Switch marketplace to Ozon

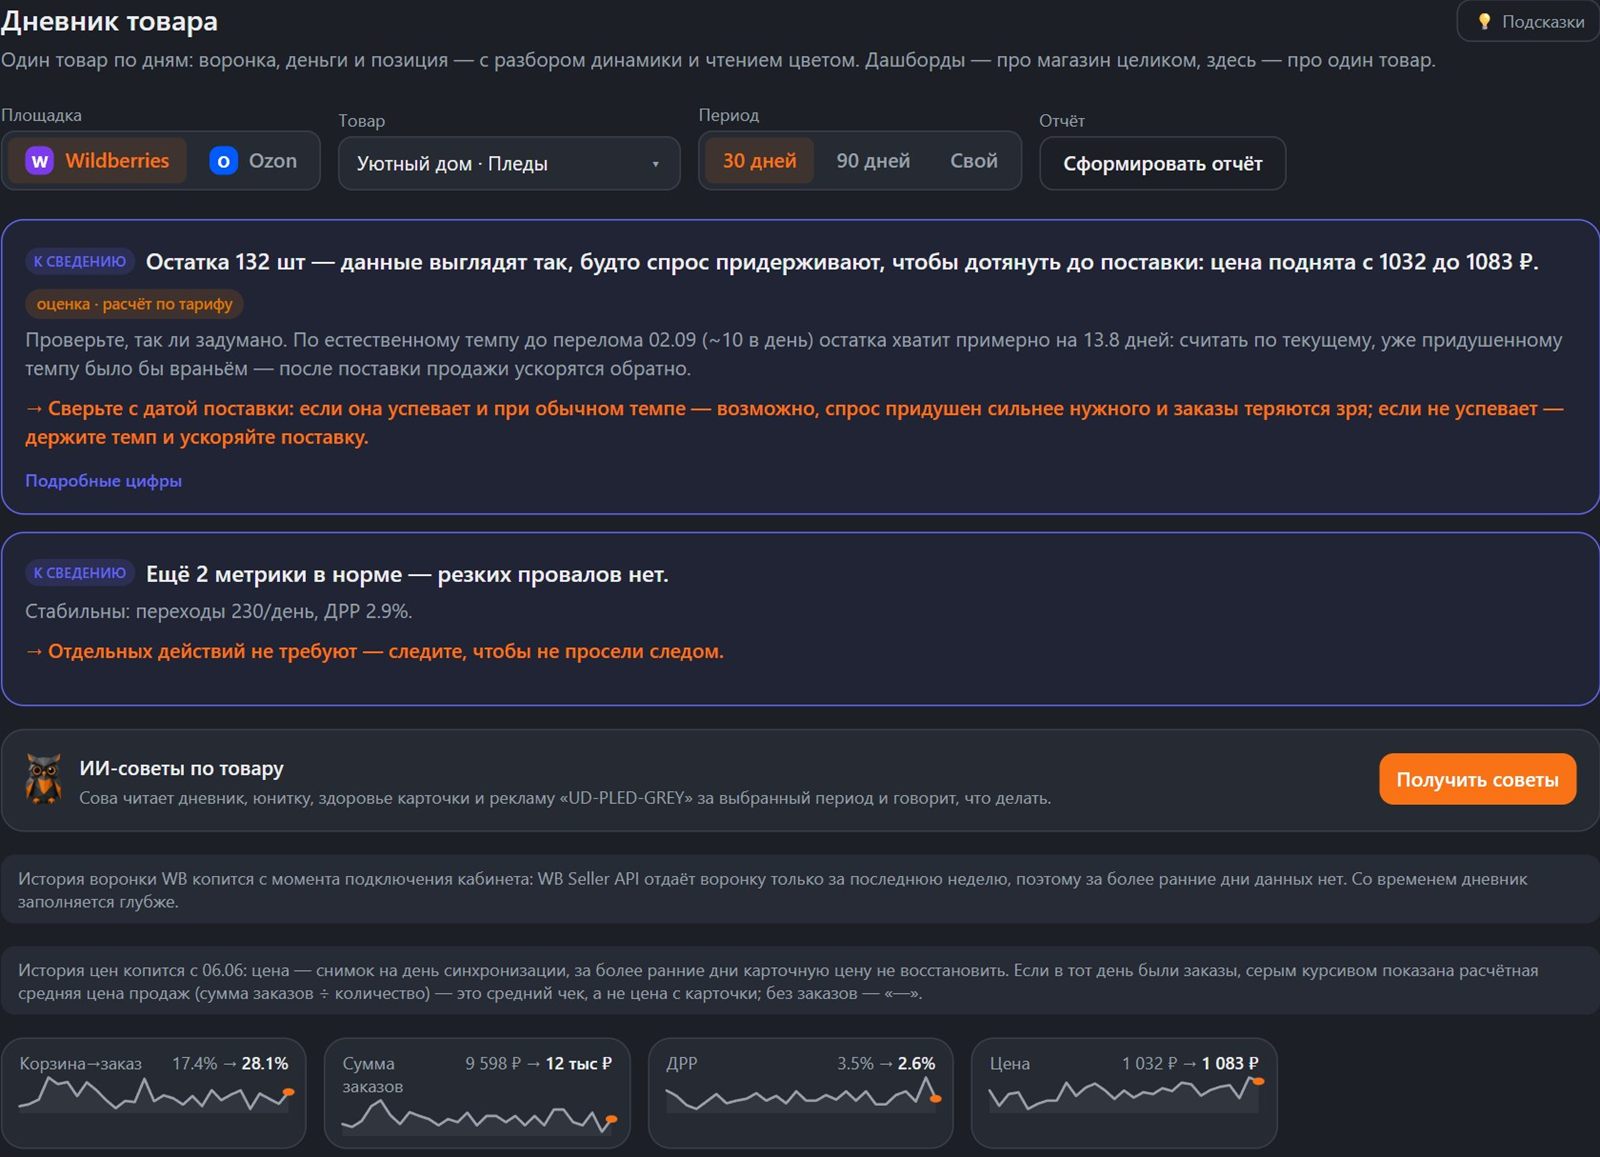pos(253,161)
